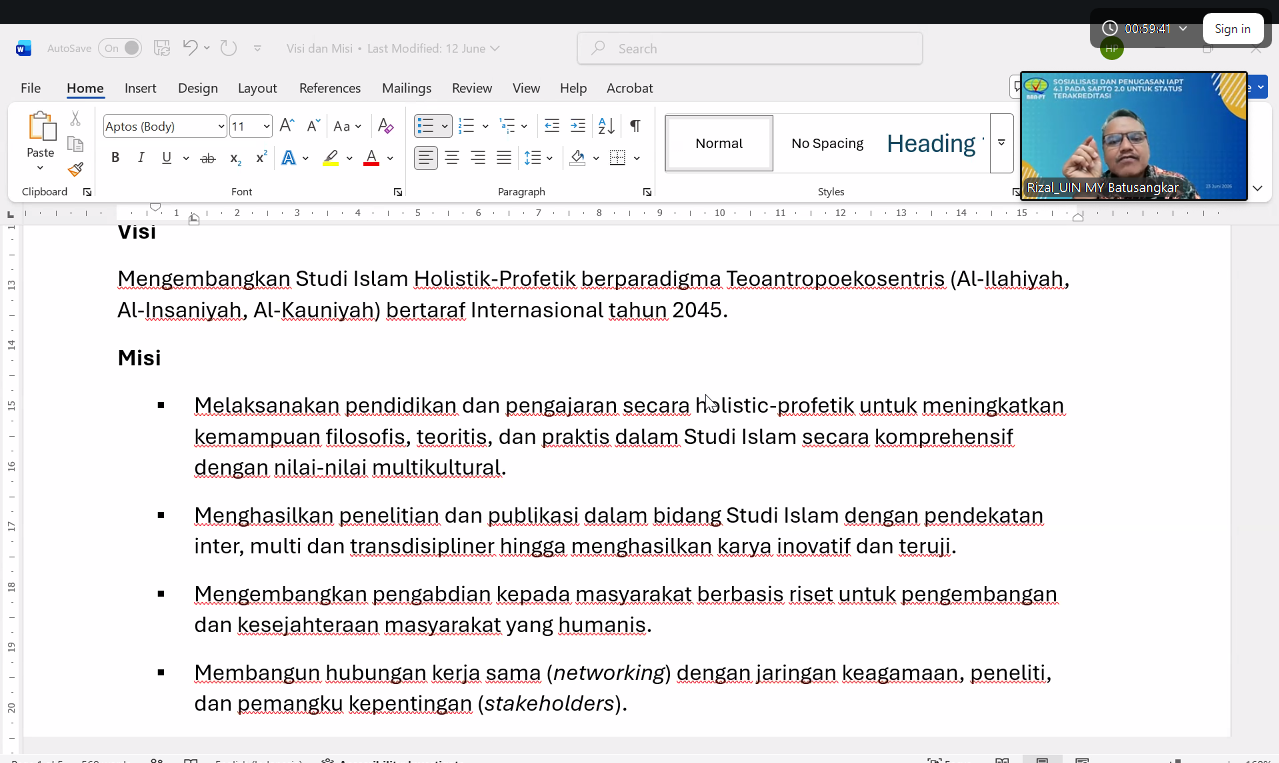Increase paragraph indent
The image size is (1279, 763).
[578, 126]
